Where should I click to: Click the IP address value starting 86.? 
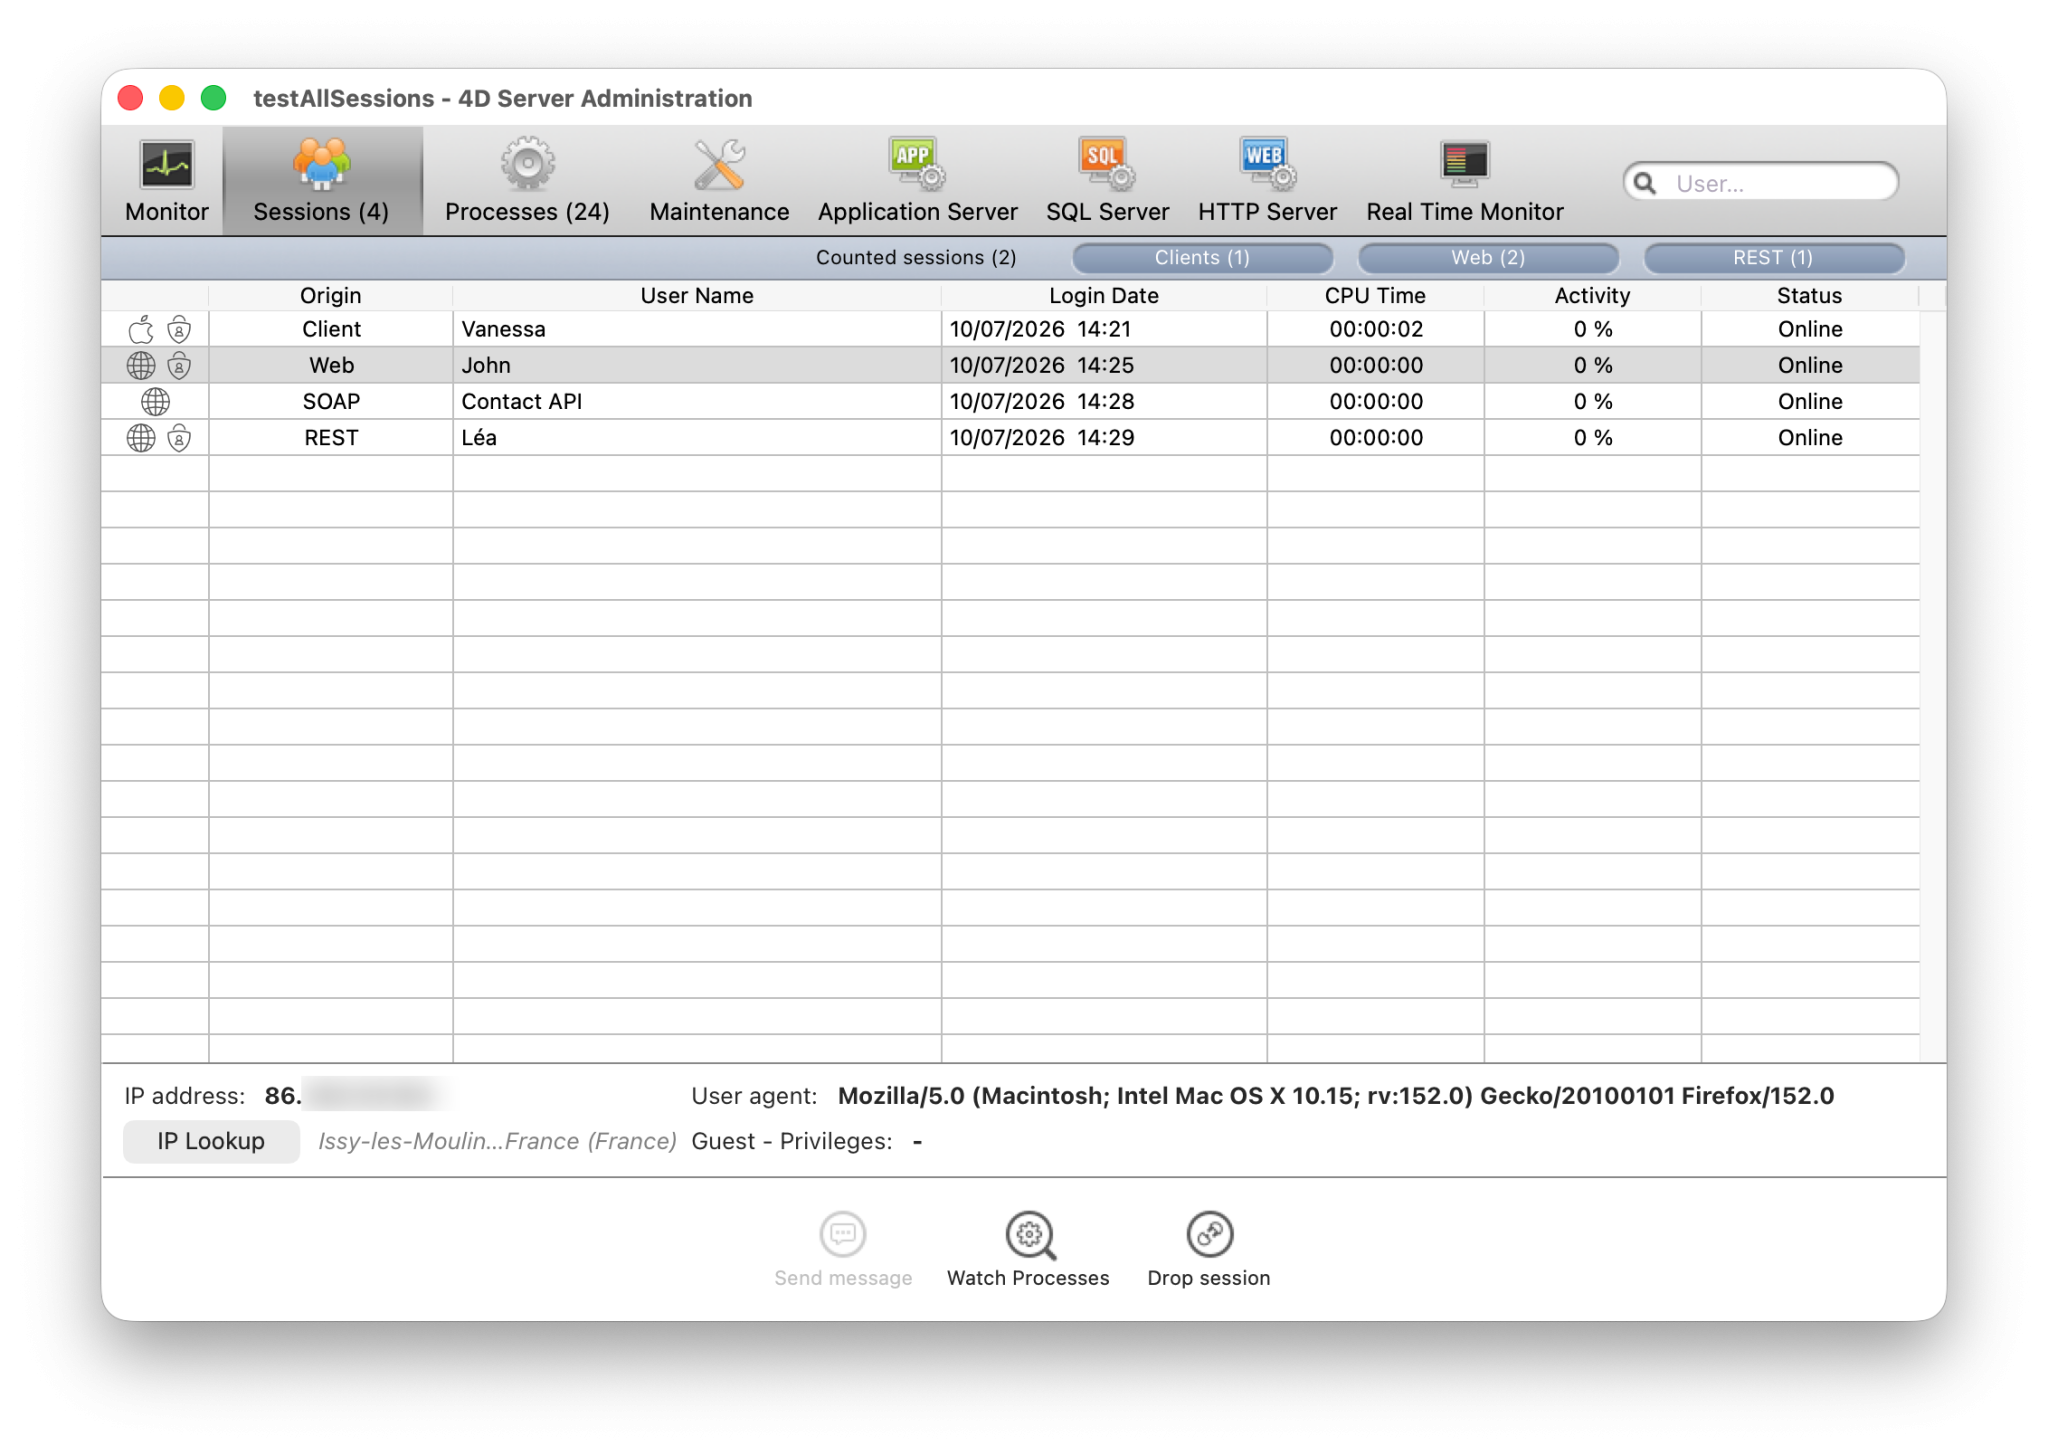[x=353, y=1097]
